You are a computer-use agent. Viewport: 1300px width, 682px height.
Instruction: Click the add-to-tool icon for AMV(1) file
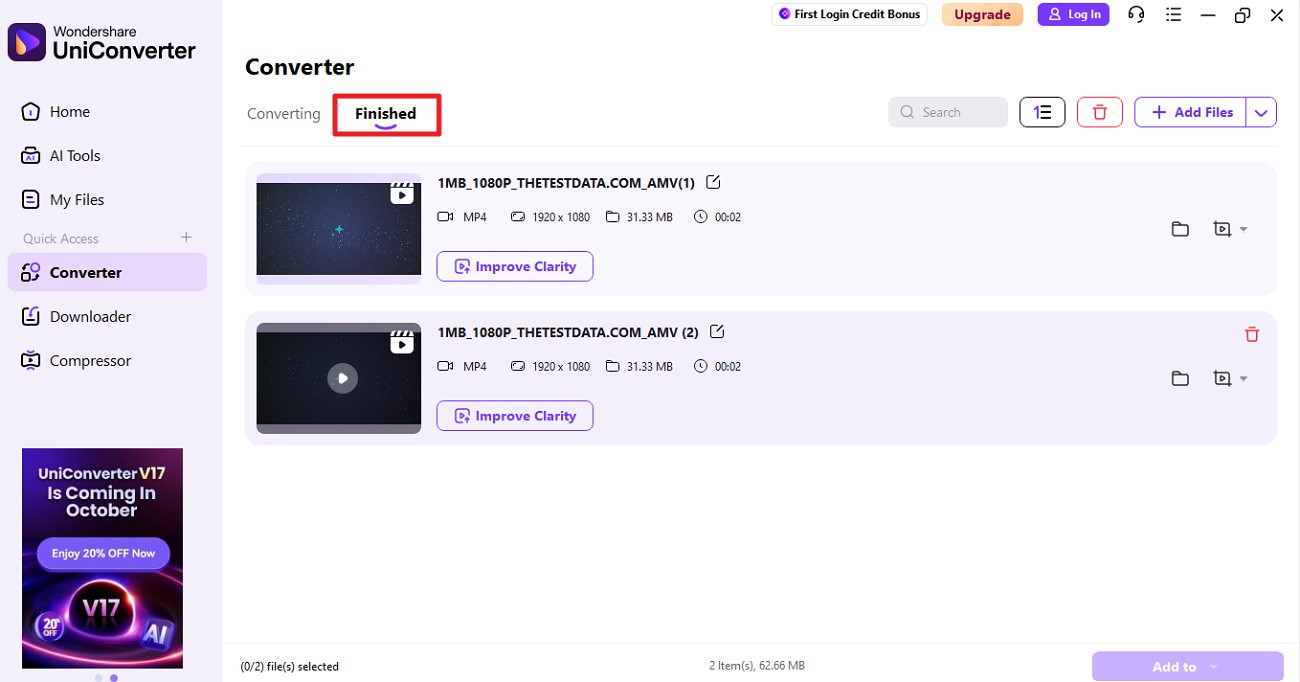tap(1222, 229)
